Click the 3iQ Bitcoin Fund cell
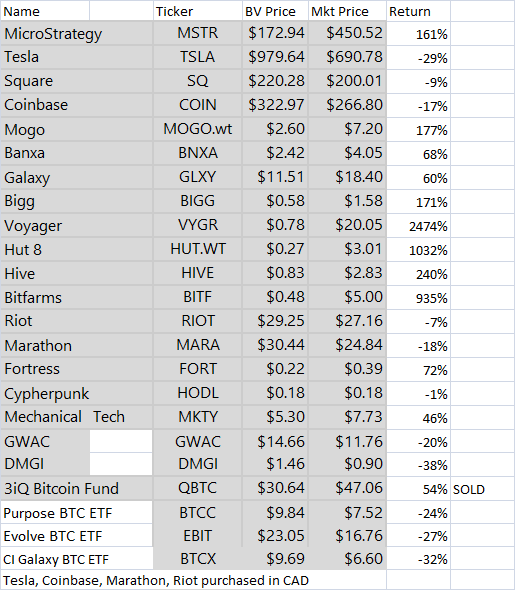 click(x=77, y=489)
